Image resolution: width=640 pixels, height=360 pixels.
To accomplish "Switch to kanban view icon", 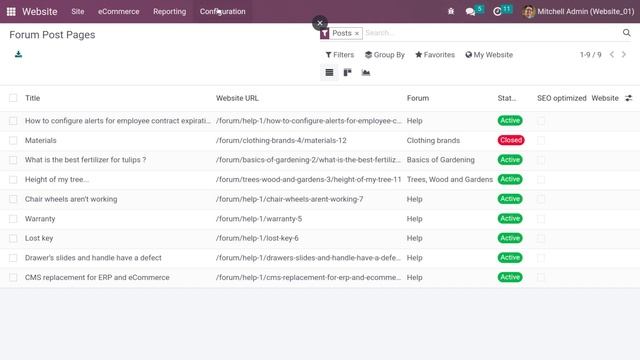I will (x=347, y=73).
